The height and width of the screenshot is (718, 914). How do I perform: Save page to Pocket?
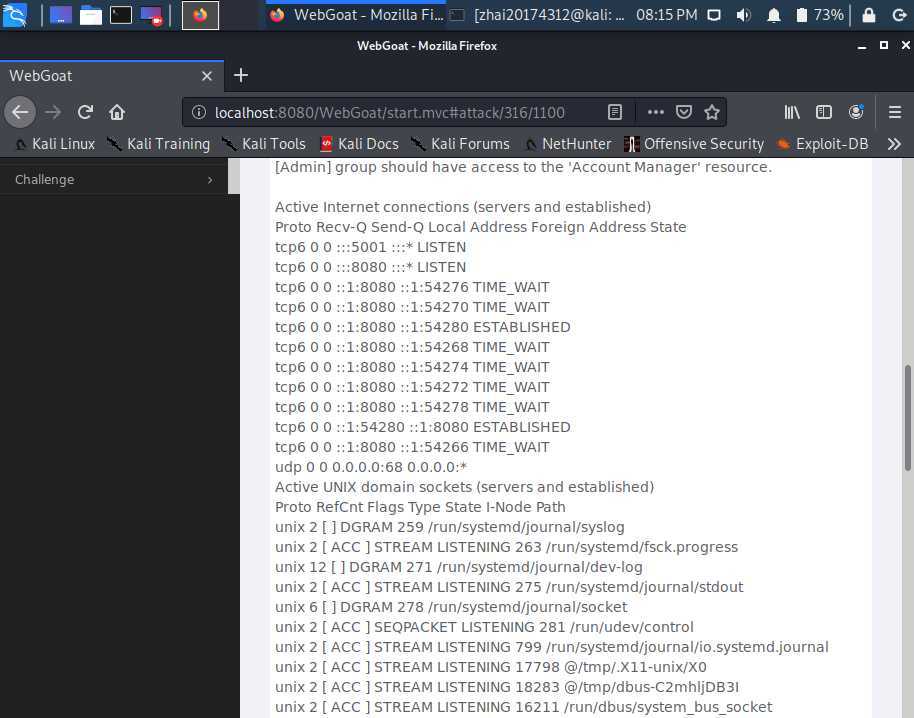click(684, 112)
